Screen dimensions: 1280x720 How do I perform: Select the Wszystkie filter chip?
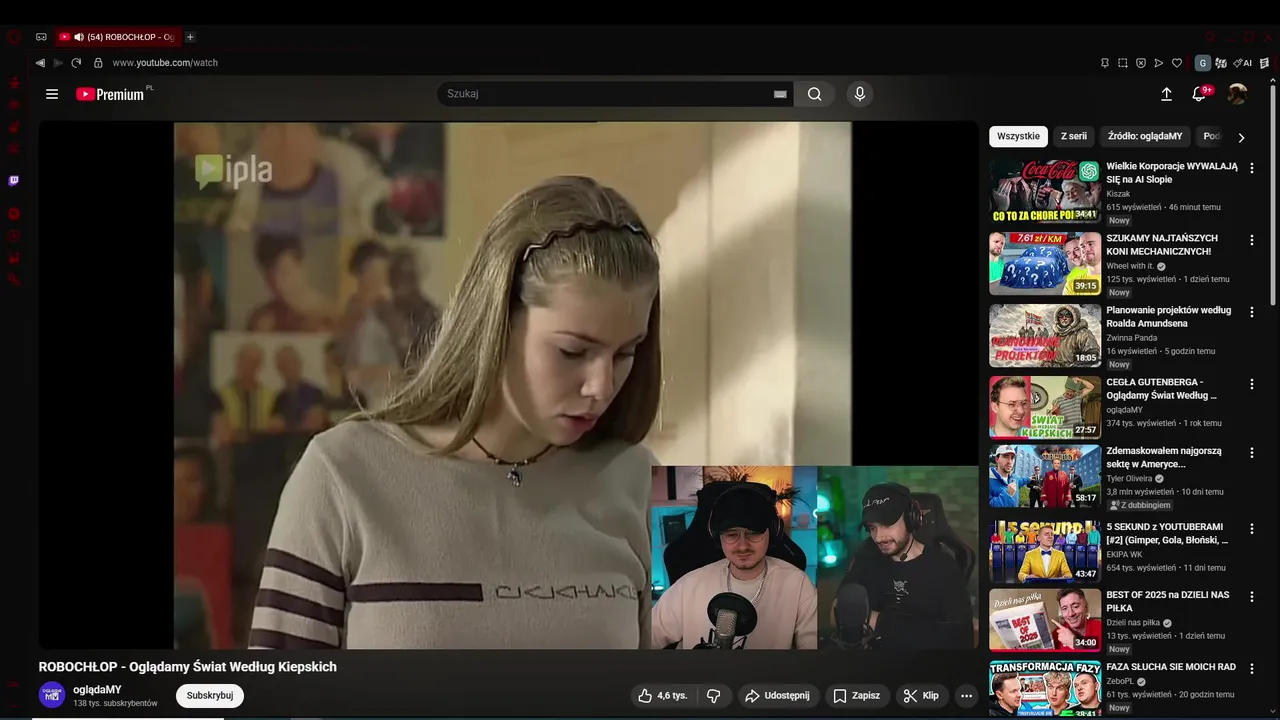coord(1018,136)
